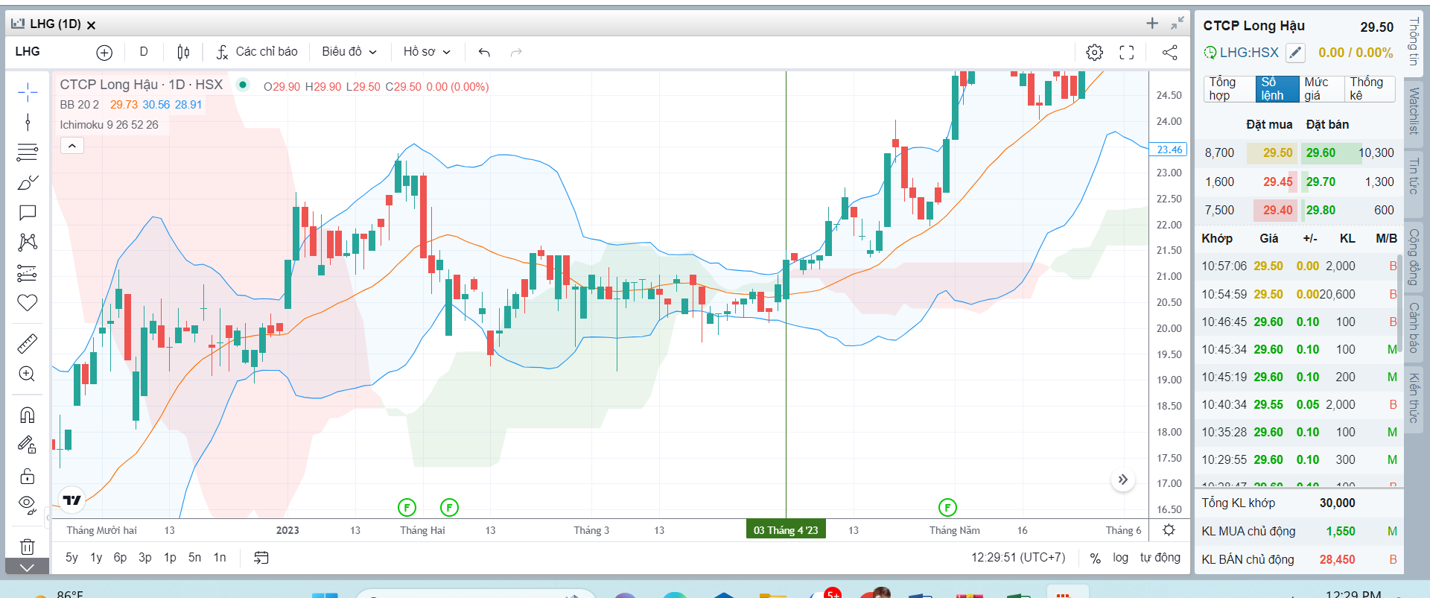Open the Watchlist side tab
The height and width of the screenshot is (598, 1437).
[1414, 112]
